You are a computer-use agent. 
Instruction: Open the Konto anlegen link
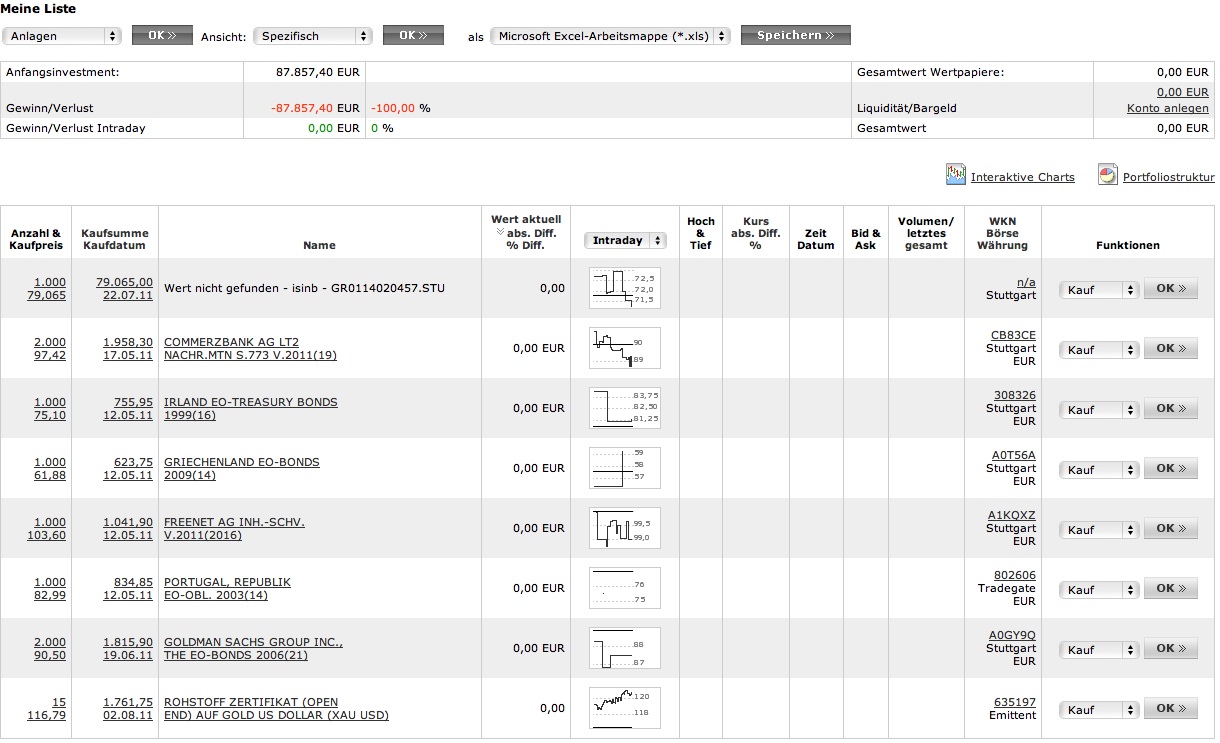tap(1167, 108)
